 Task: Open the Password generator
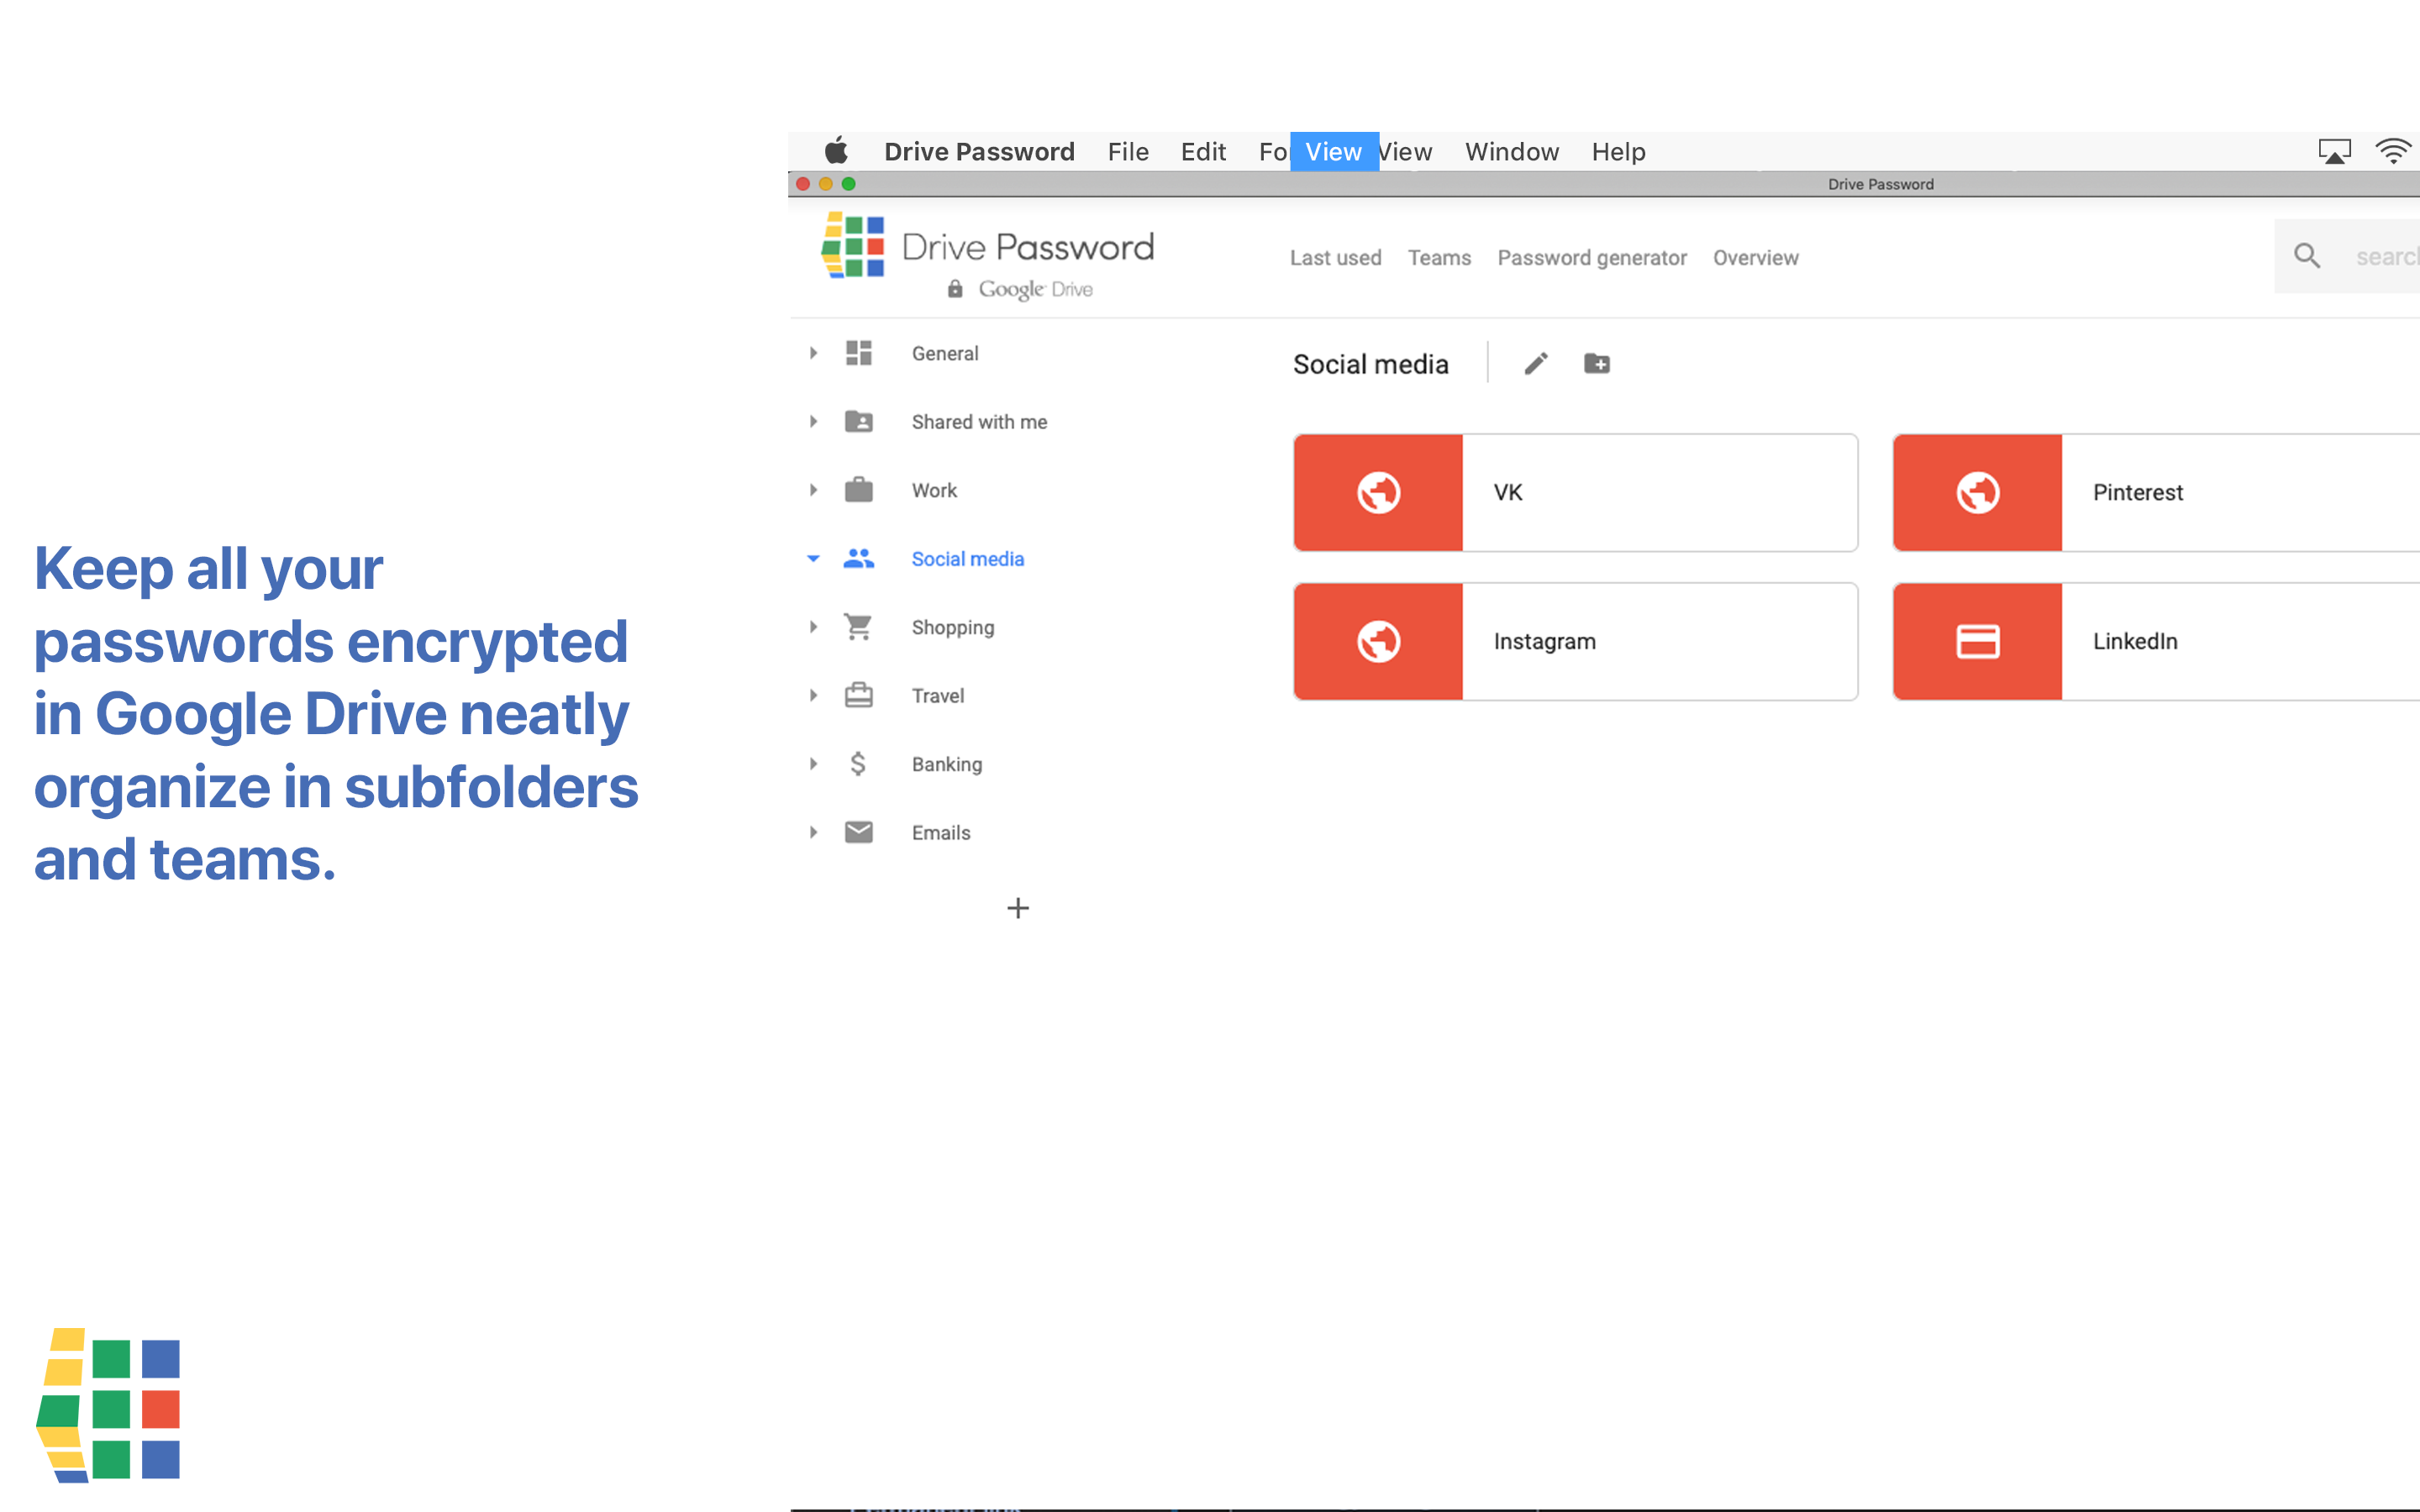coord(1592,258)
